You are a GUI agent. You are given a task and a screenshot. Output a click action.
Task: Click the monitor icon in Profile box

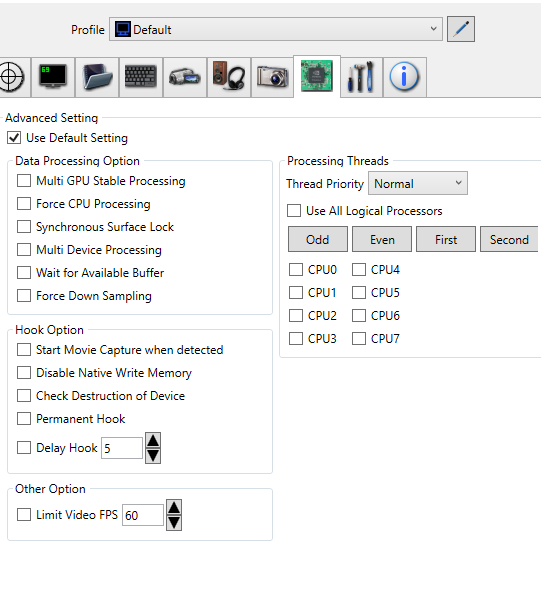pyautogui.click(x=123, y=29)
